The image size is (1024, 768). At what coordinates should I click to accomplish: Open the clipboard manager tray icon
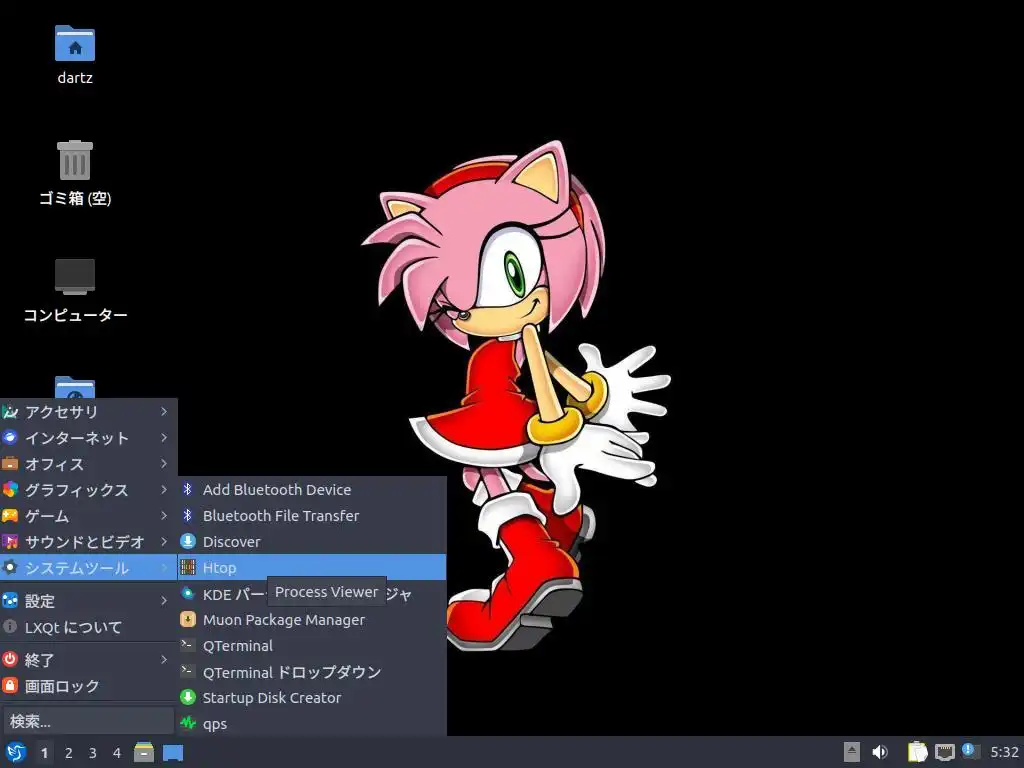(917, 752)
